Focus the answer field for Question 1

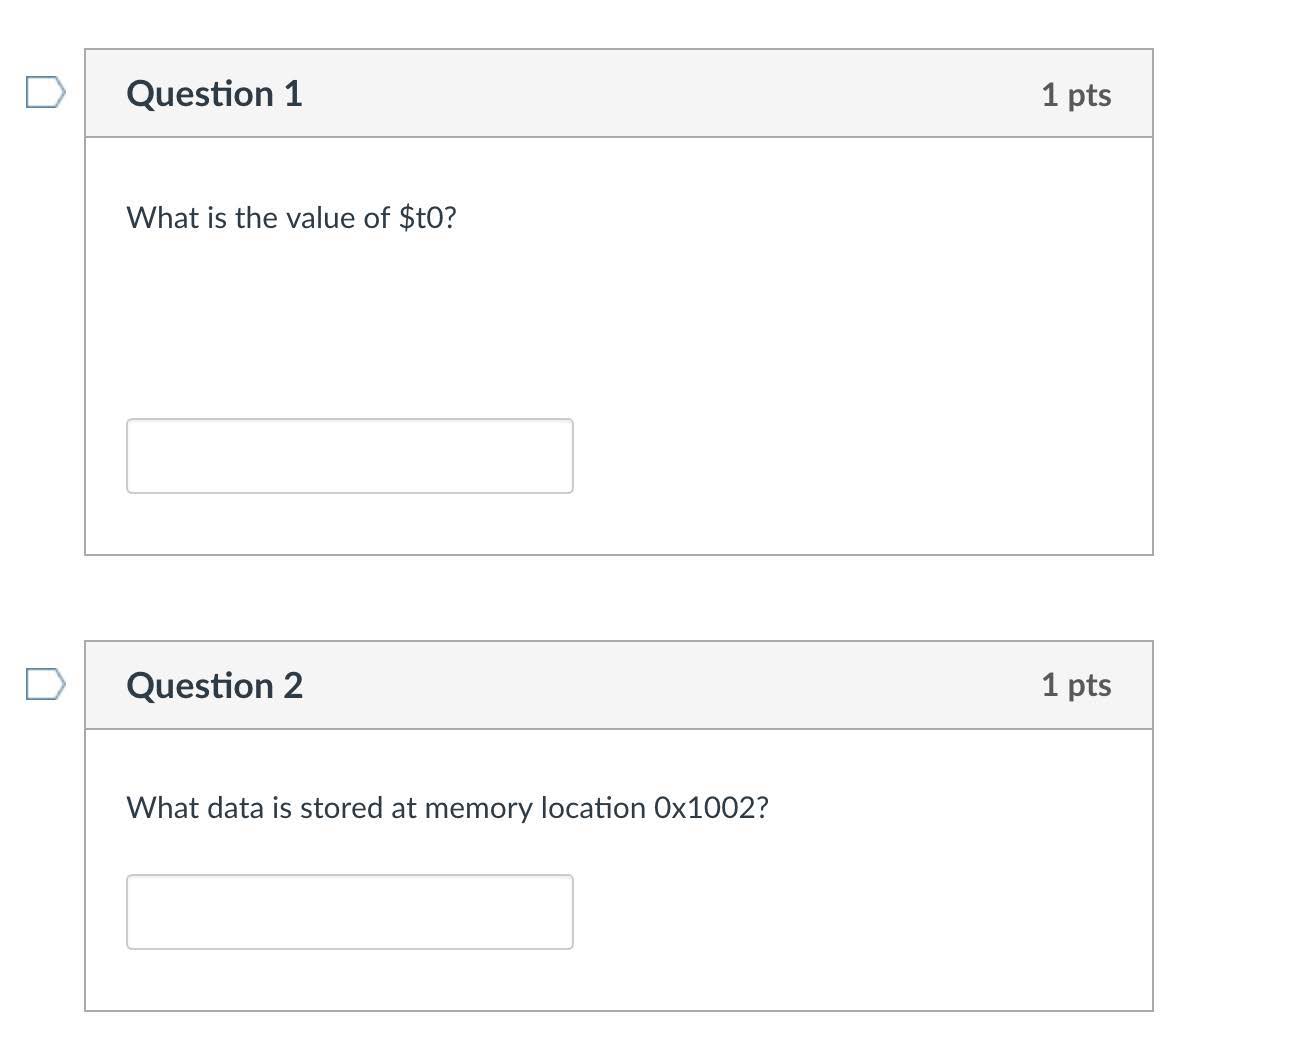349,456
